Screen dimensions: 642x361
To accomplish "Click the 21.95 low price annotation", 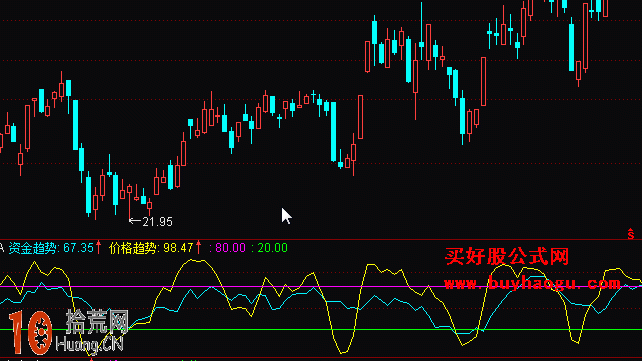I will [x=157, y=222].
